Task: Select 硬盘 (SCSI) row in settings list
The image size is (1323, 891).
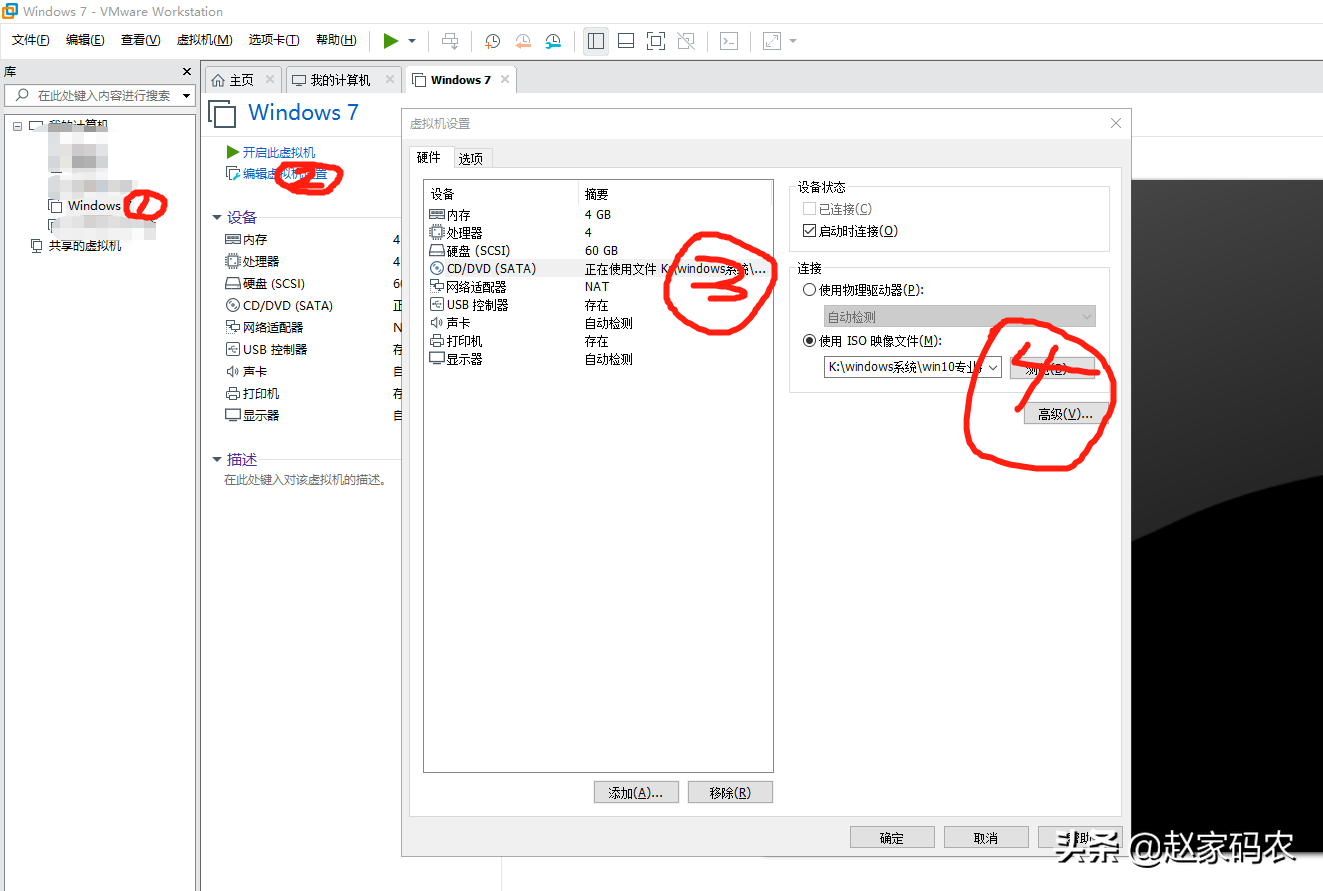Action: [598, 251]
